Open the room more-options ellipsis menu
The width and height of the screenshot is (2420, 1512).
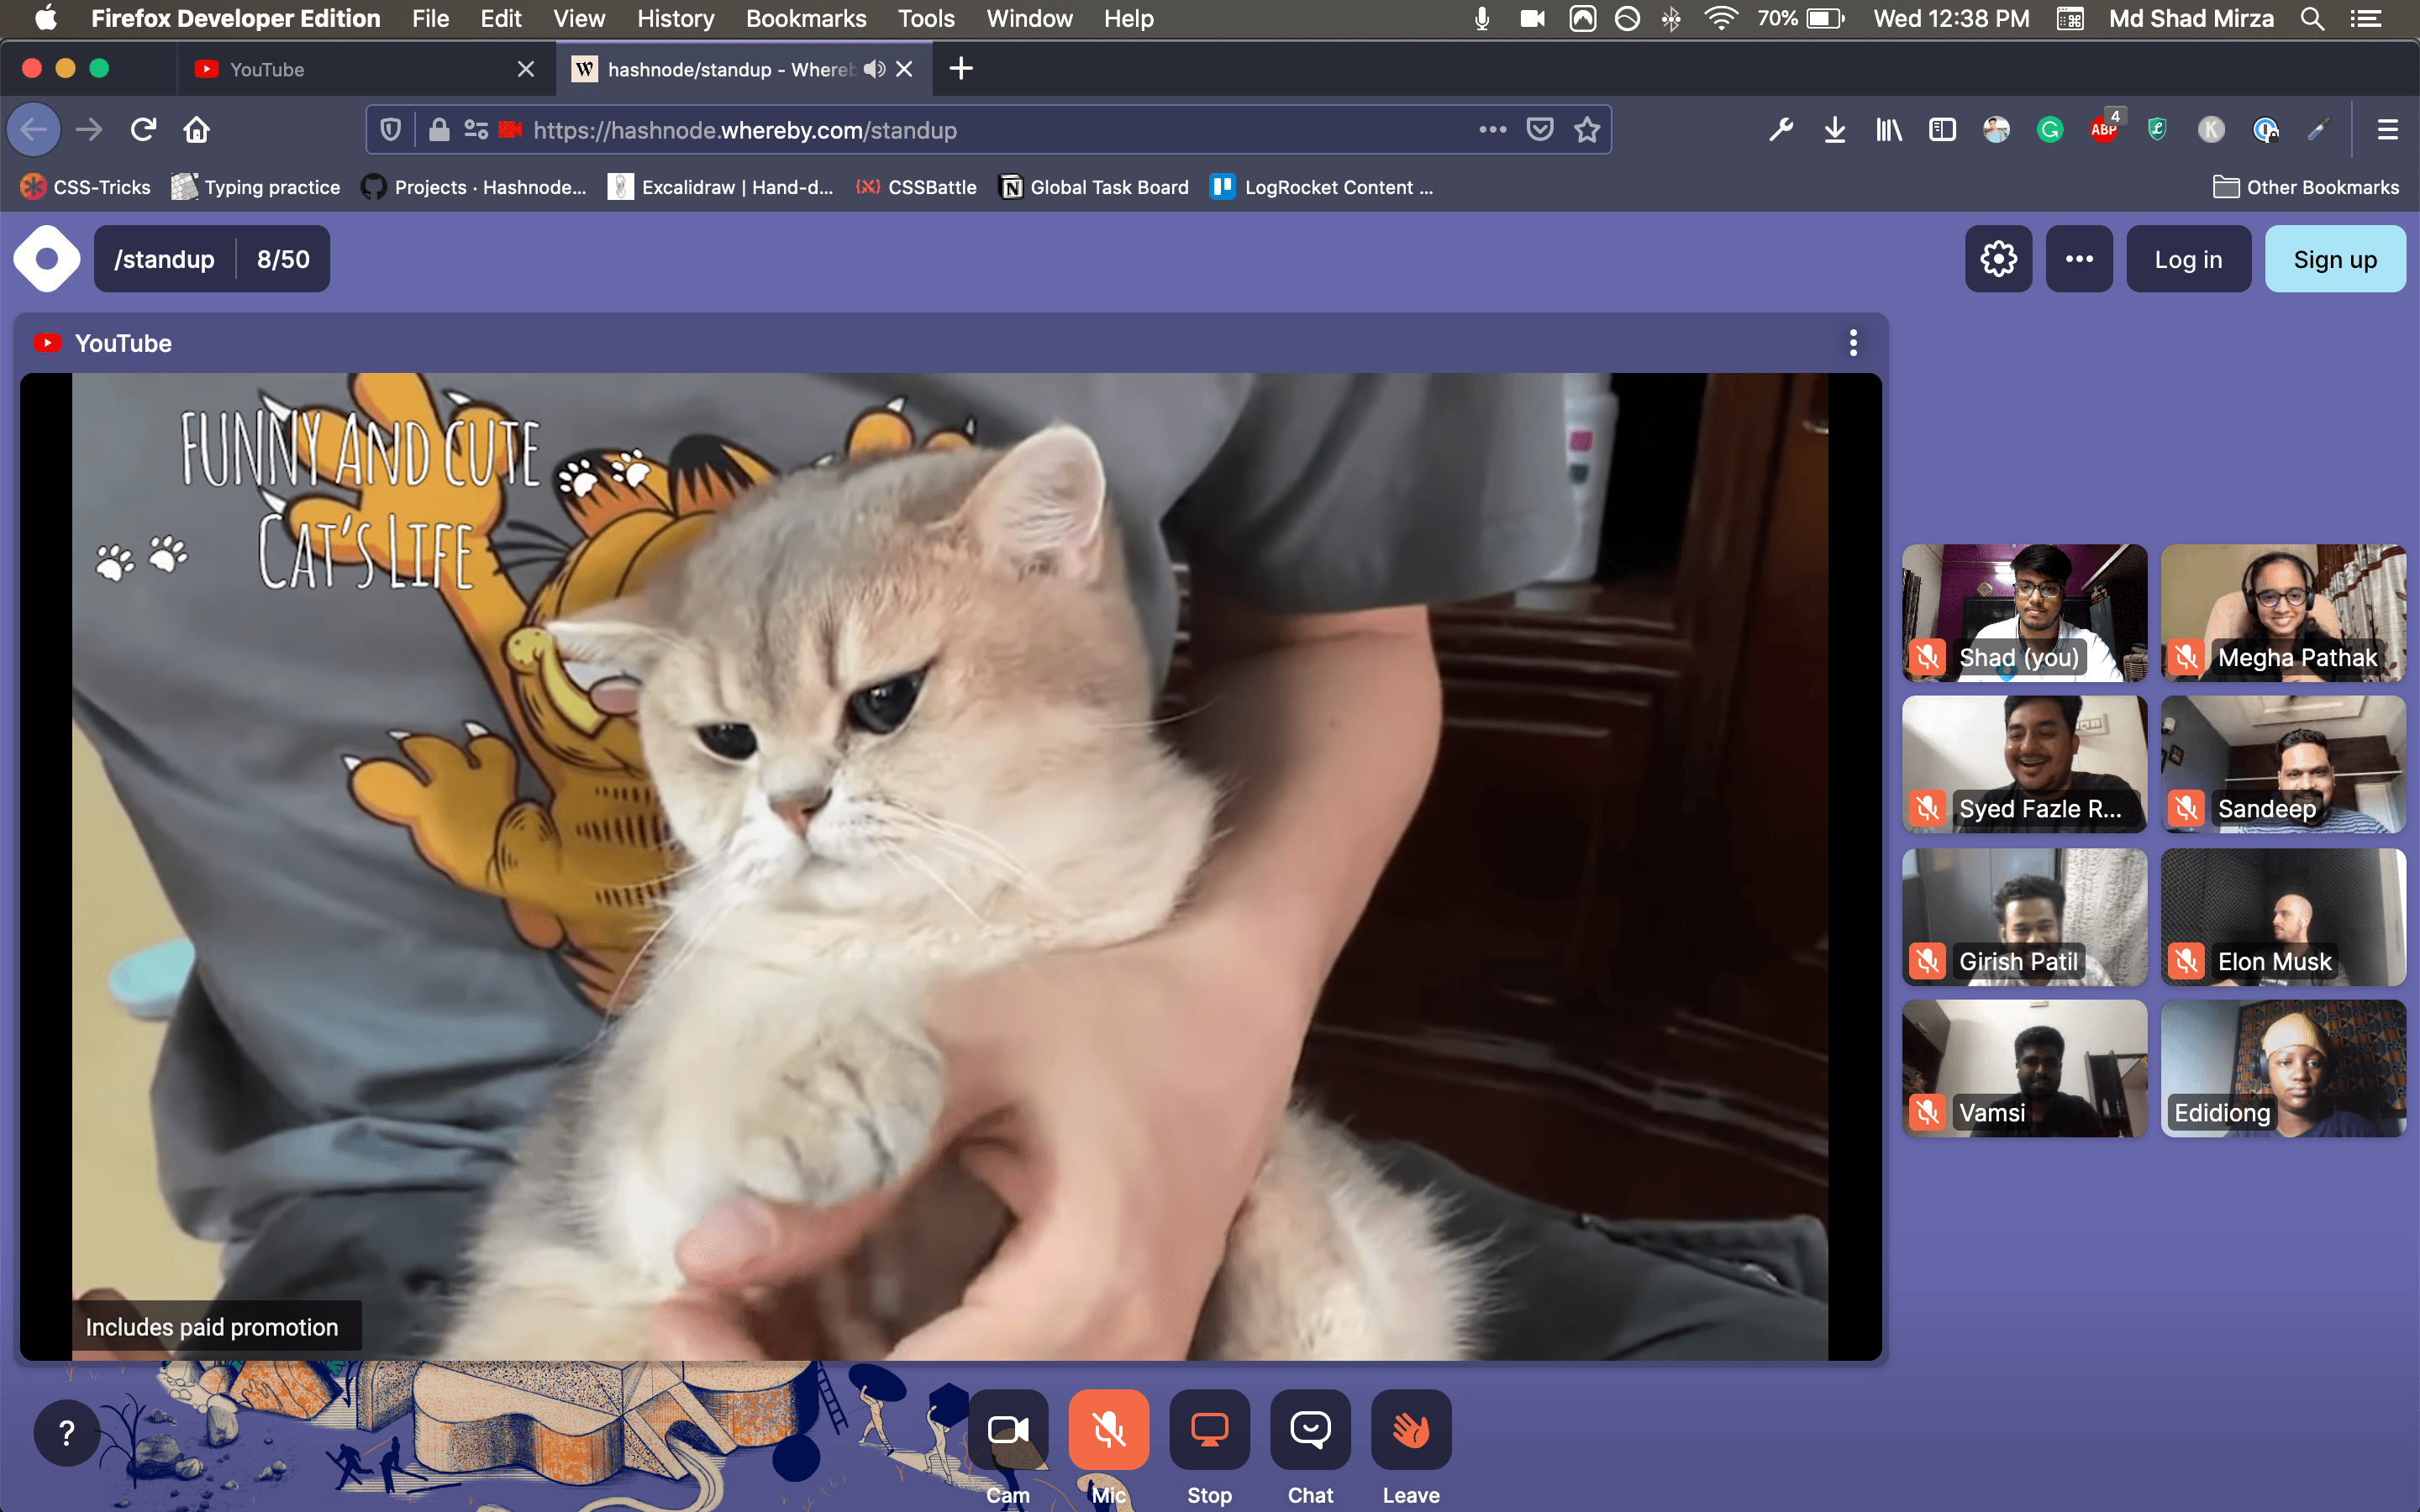click(2079, 259)
